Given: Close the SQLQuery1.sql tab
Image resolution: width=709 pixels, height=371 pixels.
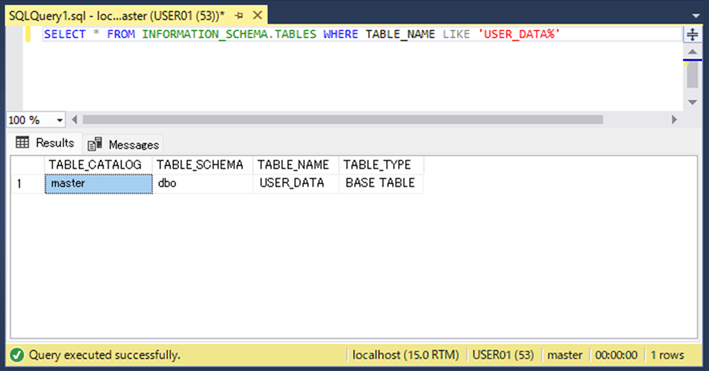Looking at the screenshot, I should tap(257, 15).
